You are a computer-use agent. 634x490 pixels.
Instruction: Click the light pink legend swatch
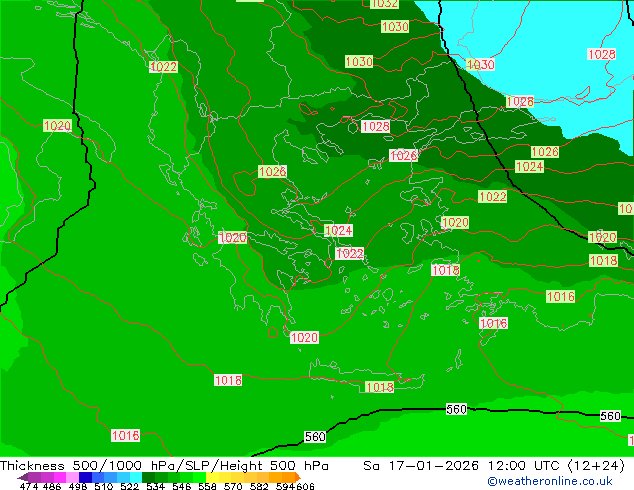pyautogui.click(x=72, y=477)
